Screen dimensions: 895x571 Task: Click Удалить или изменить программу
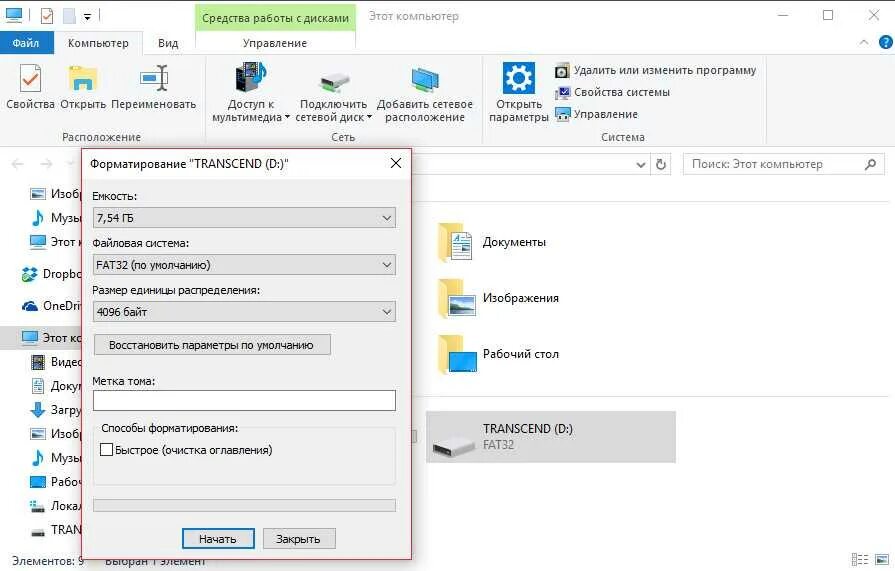[x=655, y=70]
